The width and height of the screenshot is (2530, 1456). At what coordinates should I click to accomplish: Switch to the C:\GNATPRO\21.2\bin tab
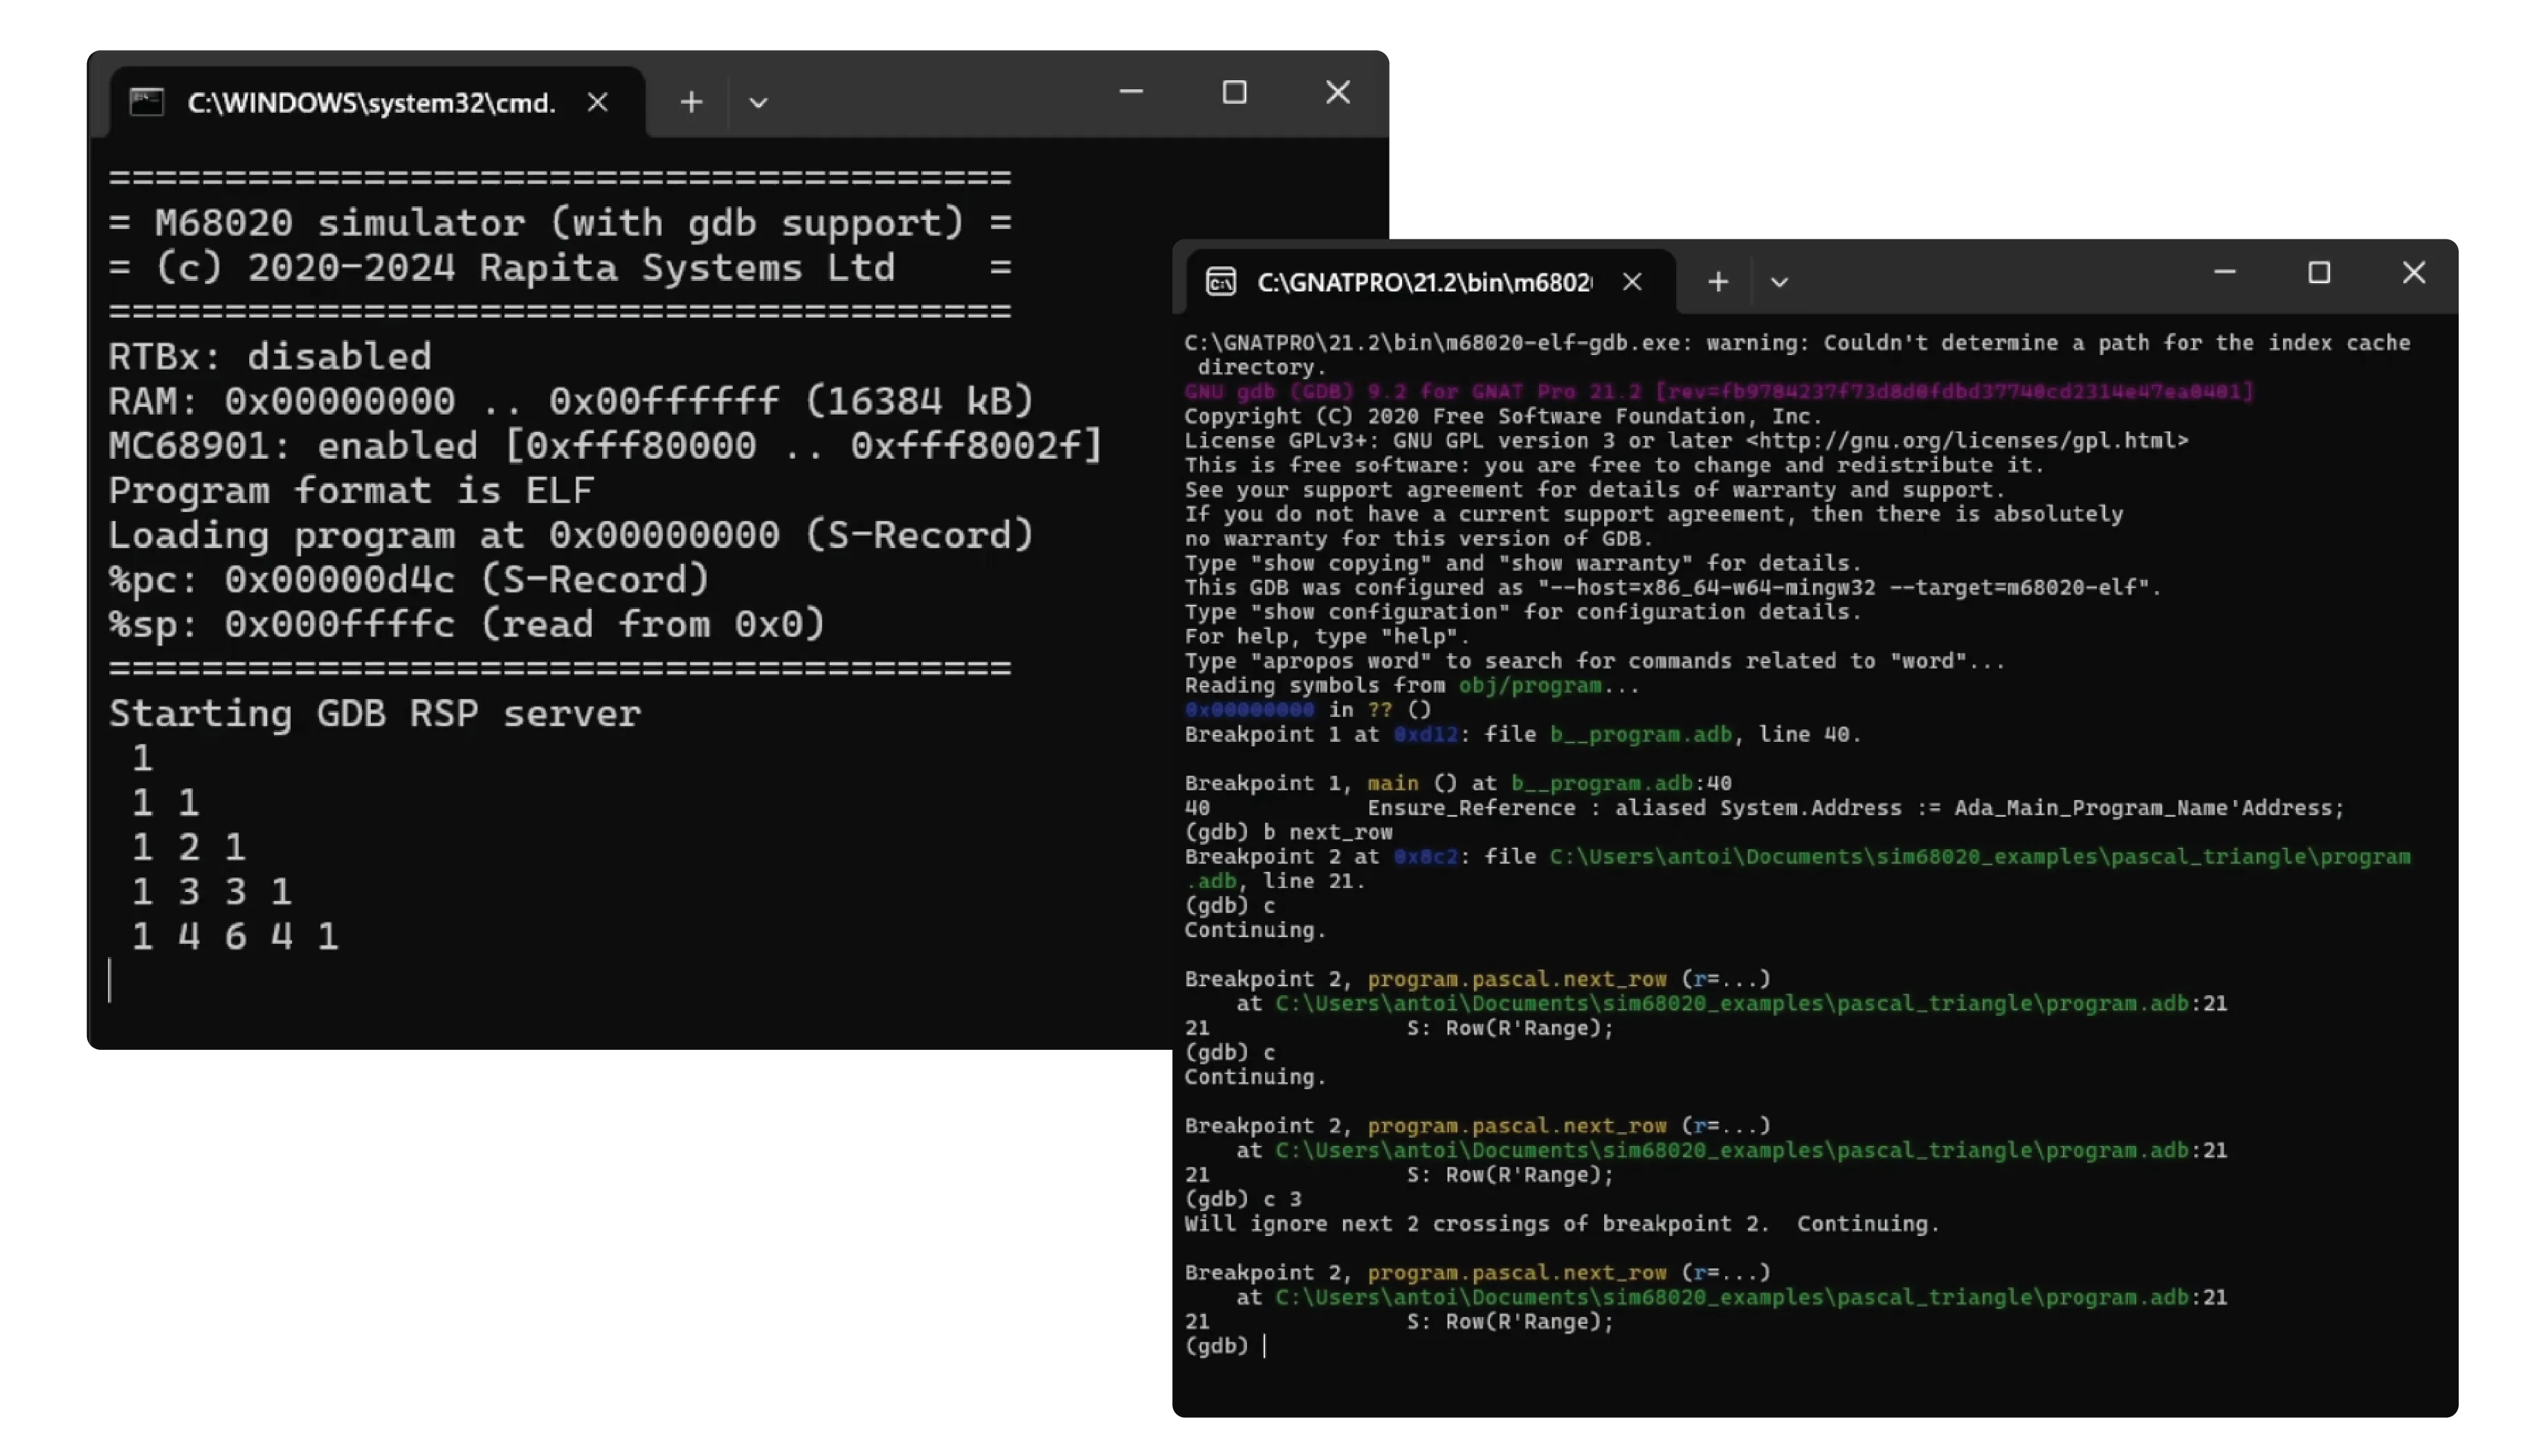click(x=1420, y=281)
